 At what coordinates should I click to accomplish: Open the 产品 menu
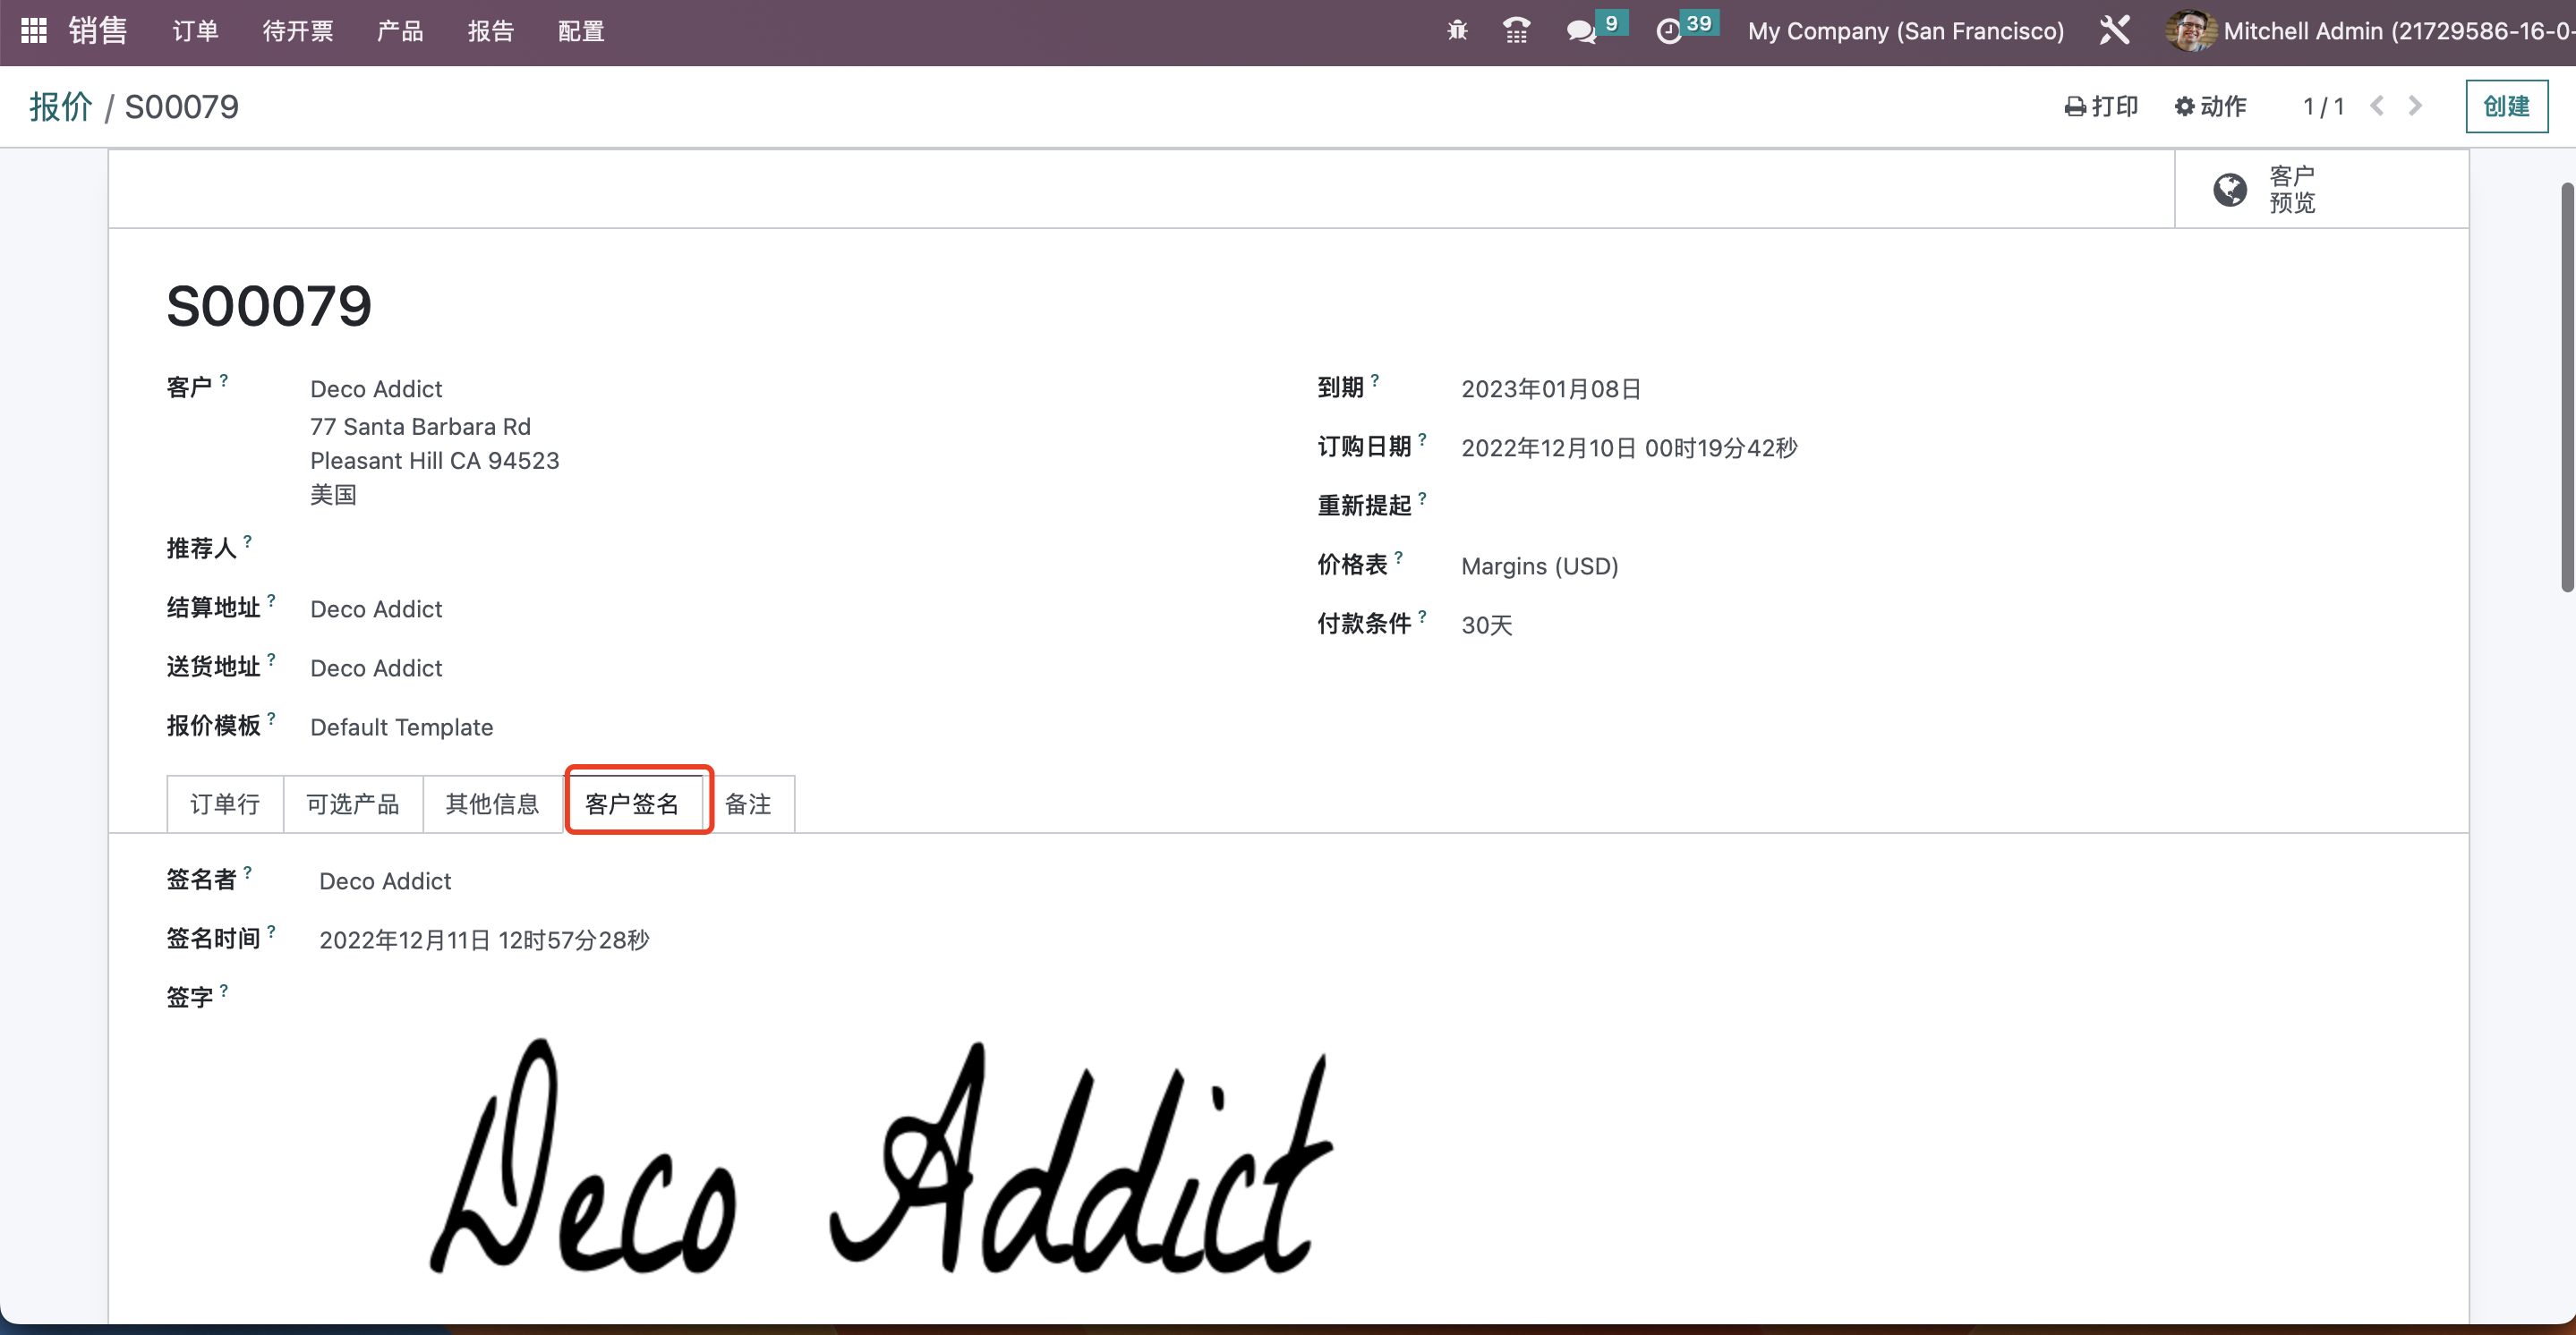point(400,31)
